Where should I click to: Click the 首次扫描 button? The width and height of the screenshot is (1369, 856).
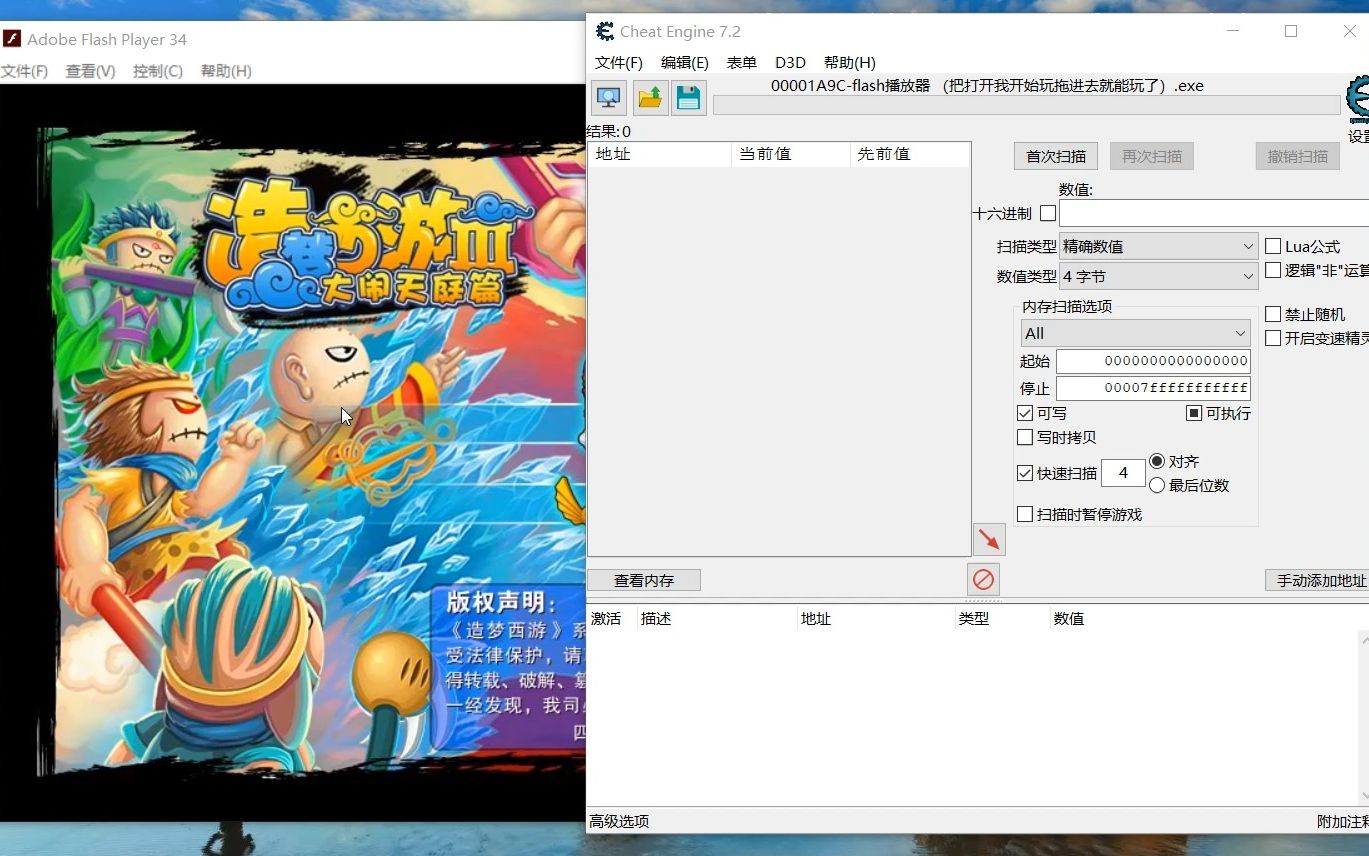tap(1056, 156)
